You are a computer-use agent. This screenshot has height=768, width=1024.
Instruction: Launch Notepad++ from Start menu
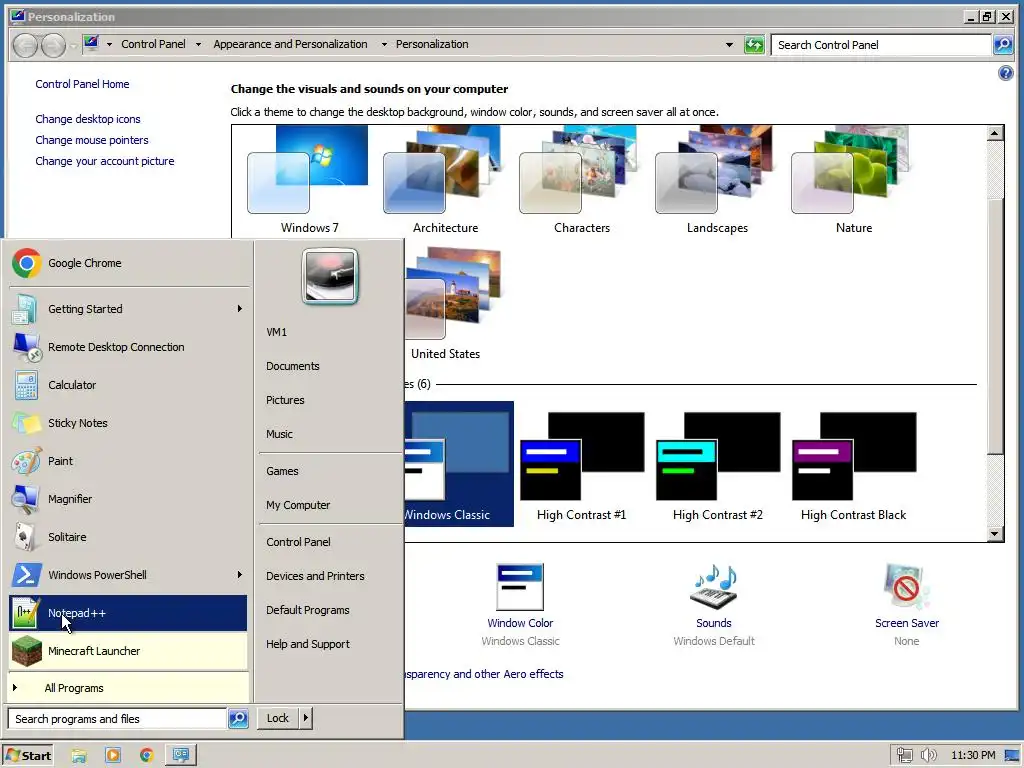[x=128, y=613]
